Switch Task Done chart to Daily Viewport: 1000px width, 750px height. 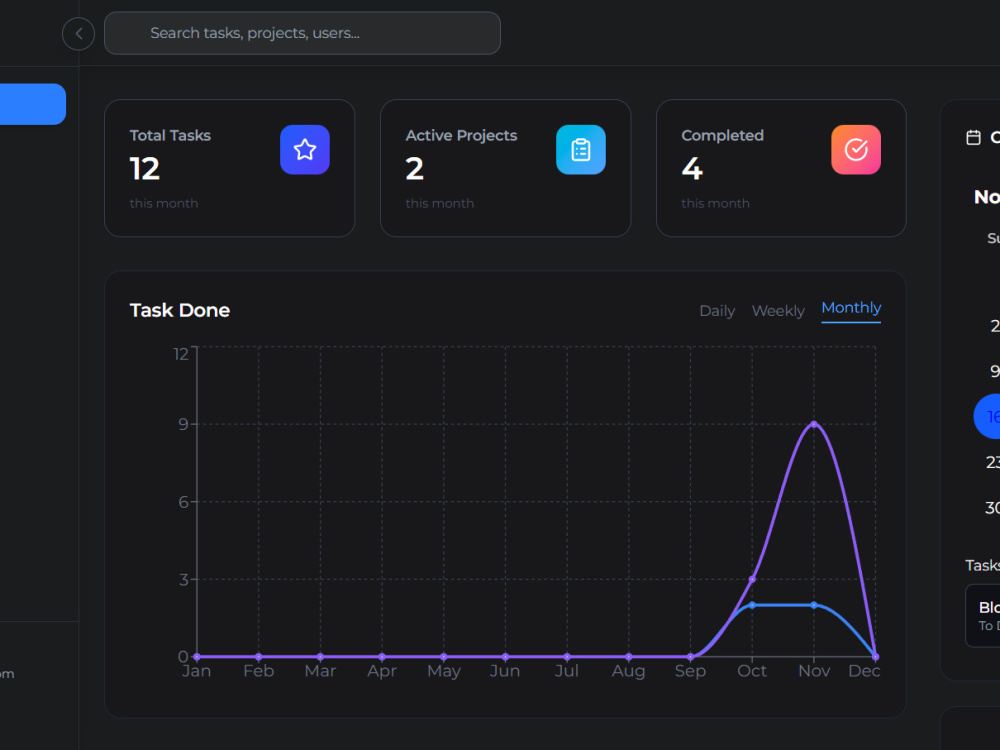[x=717, y=311]
